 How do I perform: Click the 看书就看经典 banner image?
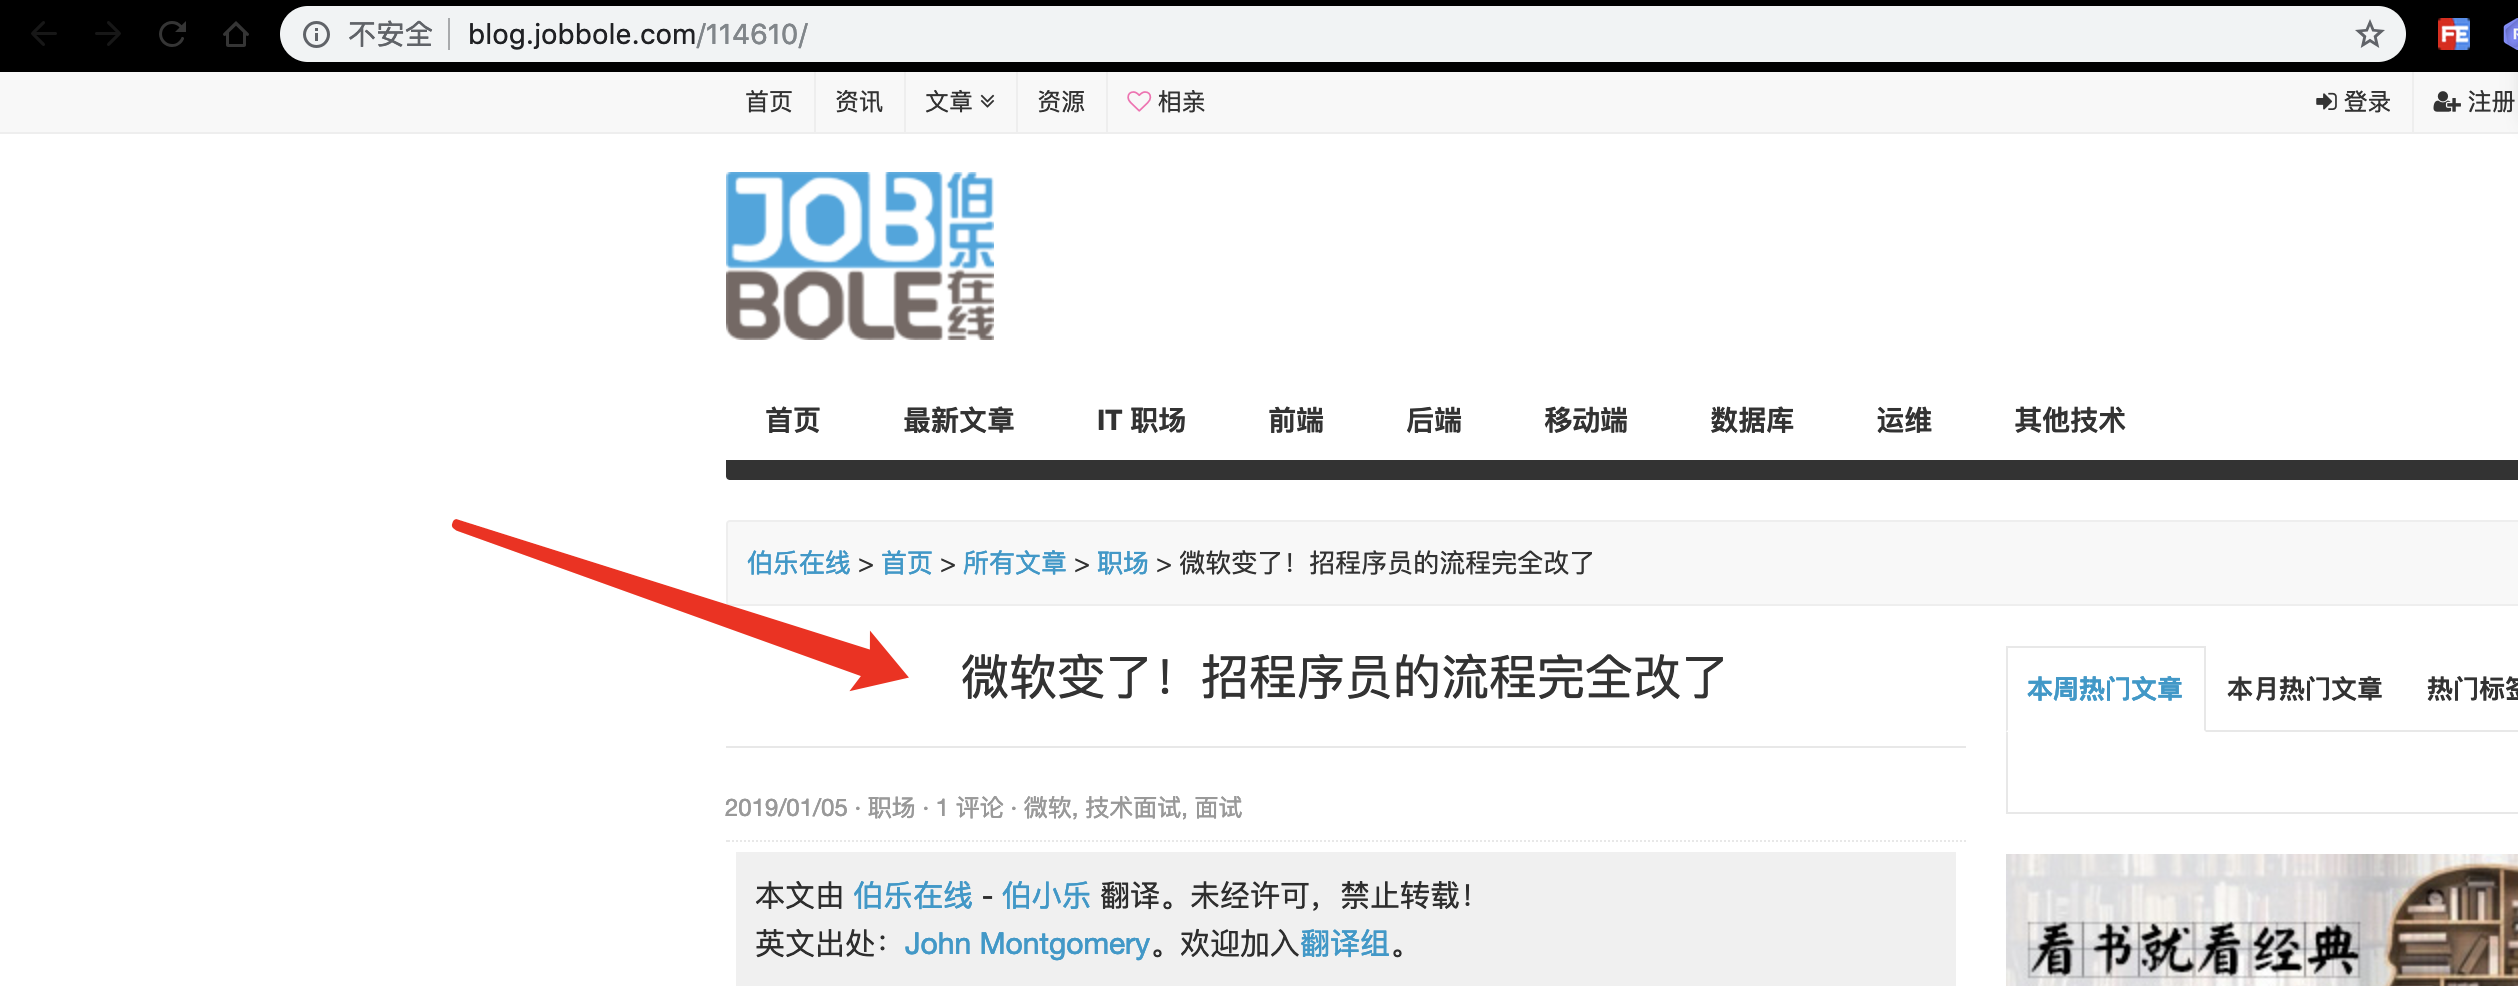coord(2262,920)
